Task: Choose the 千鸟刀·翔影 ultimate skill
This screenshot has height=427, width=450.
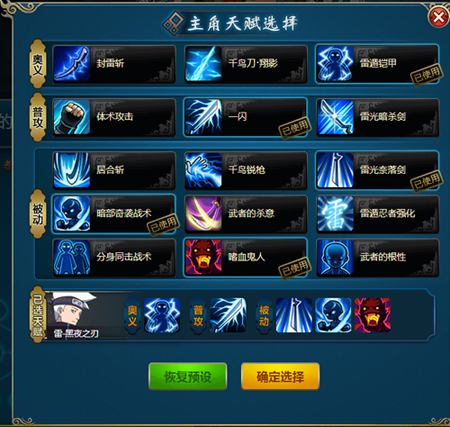Action: click(x=246, y=64)
